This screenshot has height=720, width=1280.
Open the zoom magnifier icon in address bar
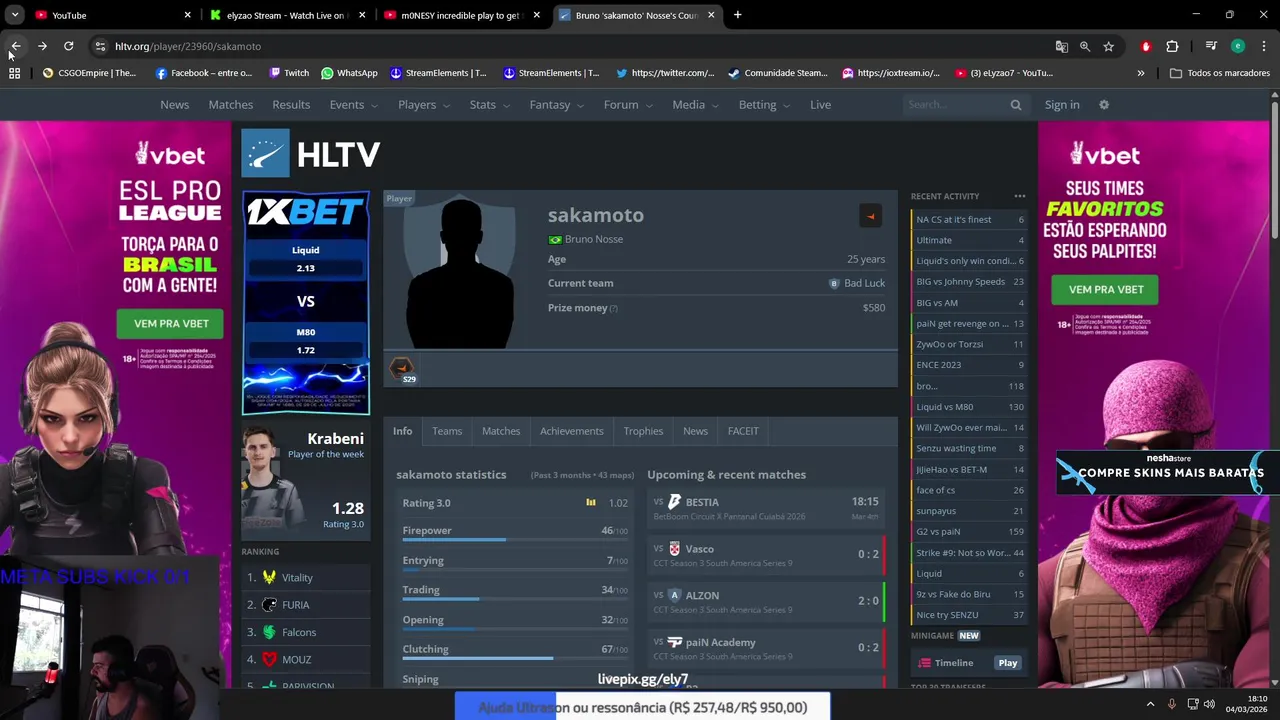click(1085, 46)
